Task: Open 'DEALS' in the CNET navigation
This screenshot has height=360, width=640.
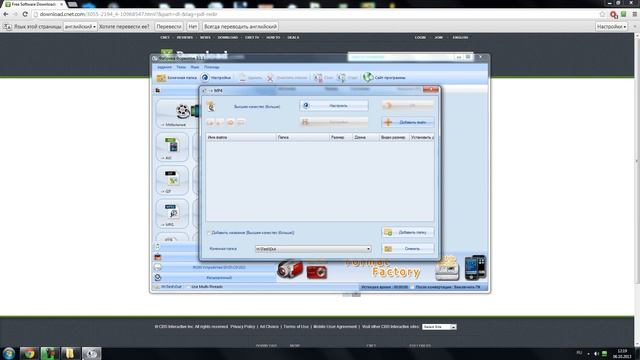Action: [293, 38]
